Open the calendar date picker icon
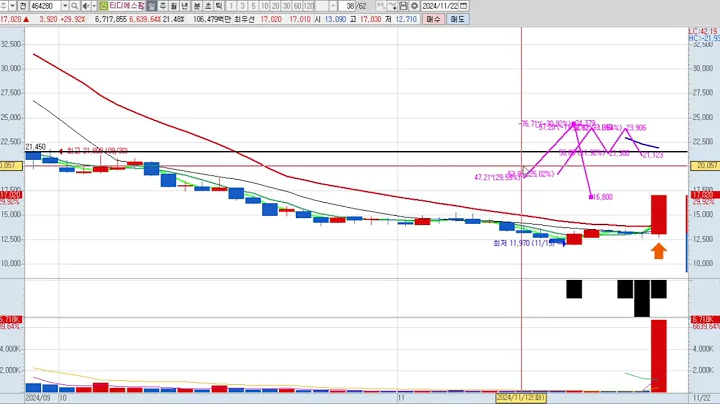720x404 pixels. (463, 6)
